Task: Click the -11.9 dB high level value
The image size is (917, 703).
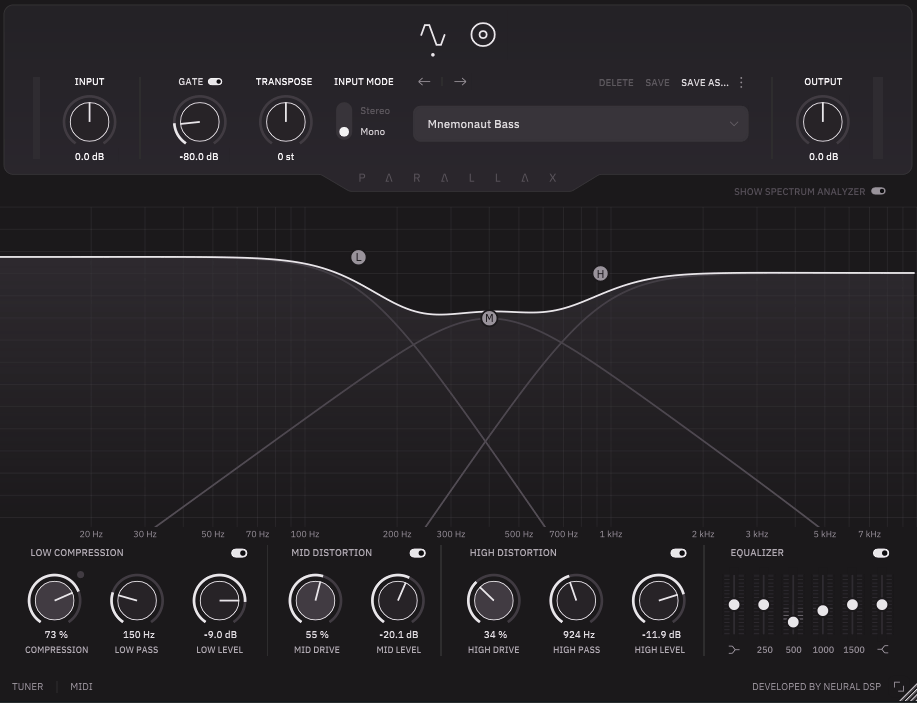Action: [660, 635]
